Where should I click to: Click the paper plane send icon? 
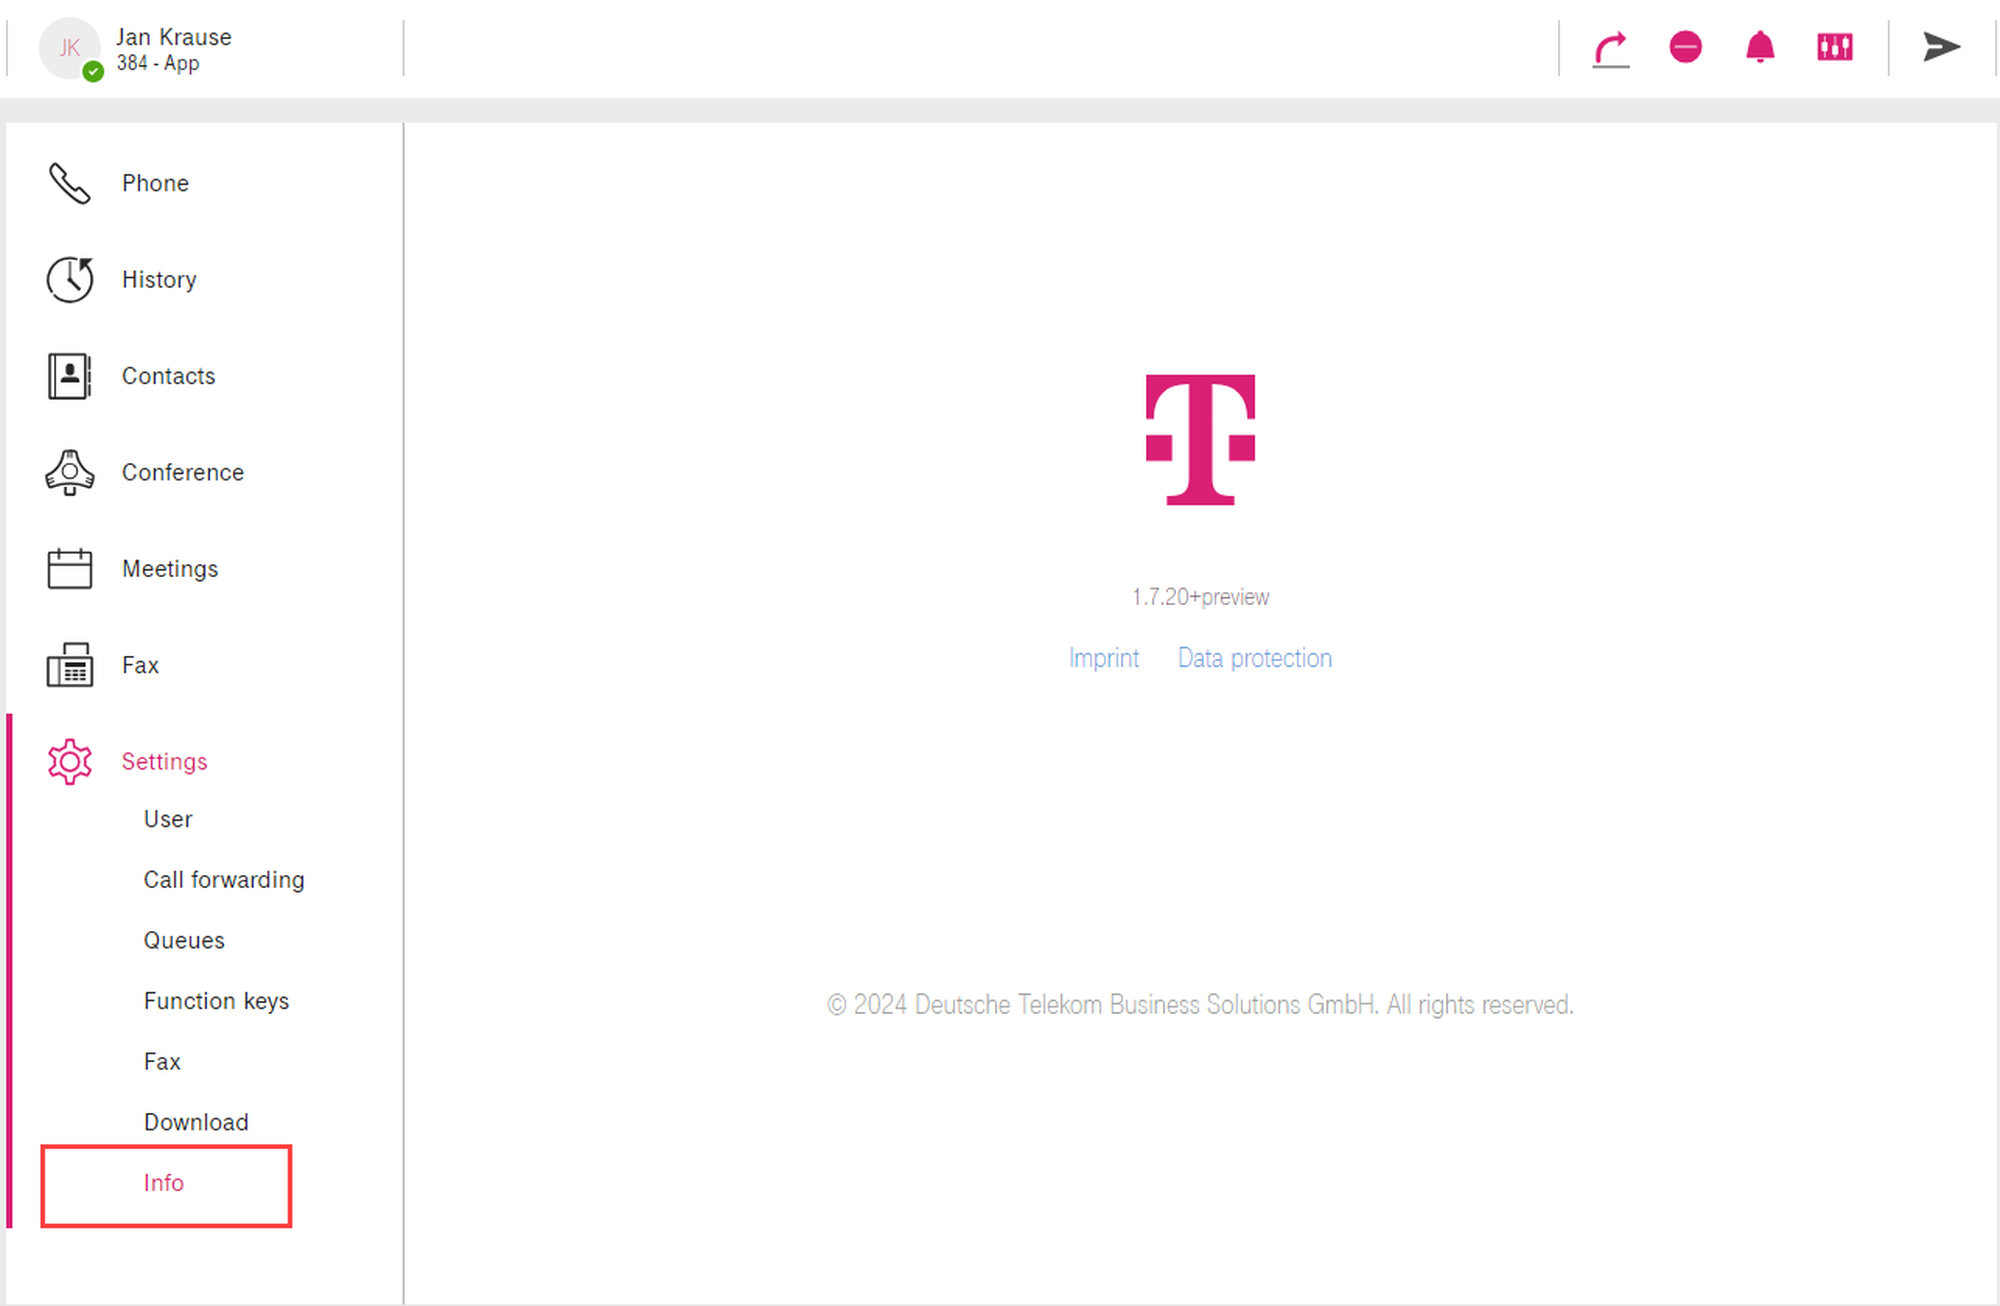tap(1940, 47)
